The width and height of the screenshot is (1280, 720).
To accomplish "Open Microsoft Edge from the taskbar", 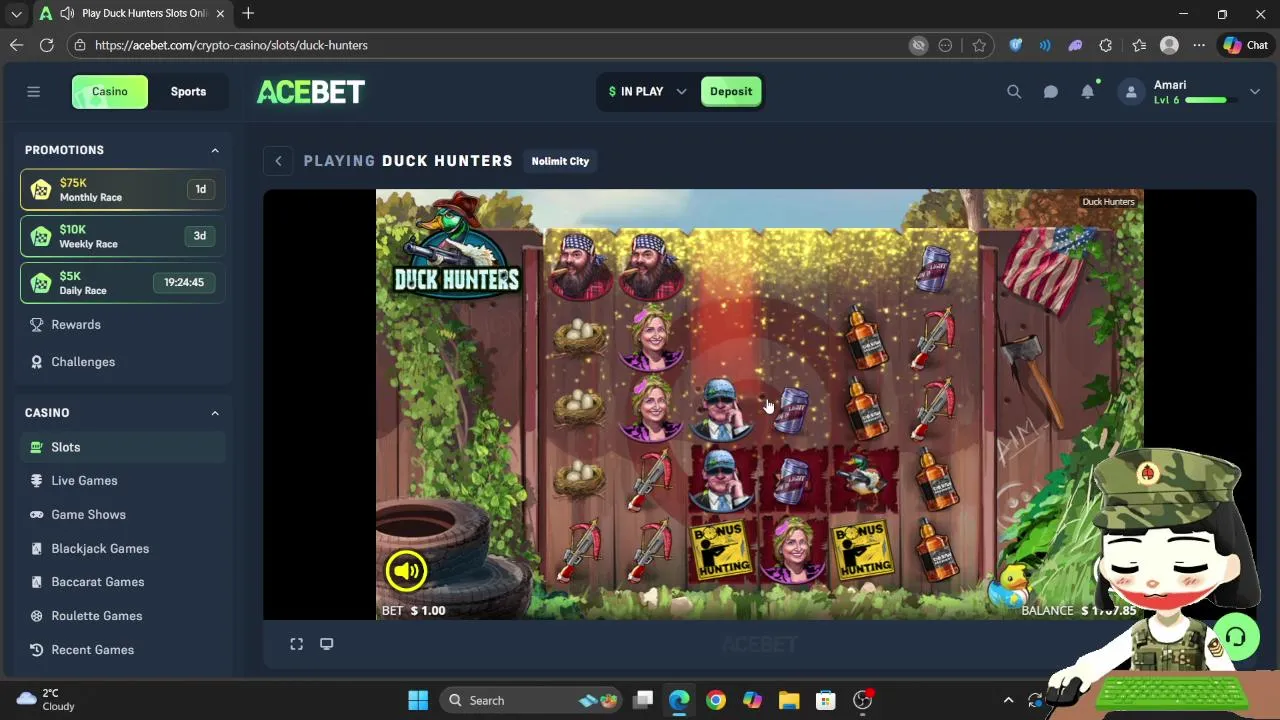I will (679, 701).
